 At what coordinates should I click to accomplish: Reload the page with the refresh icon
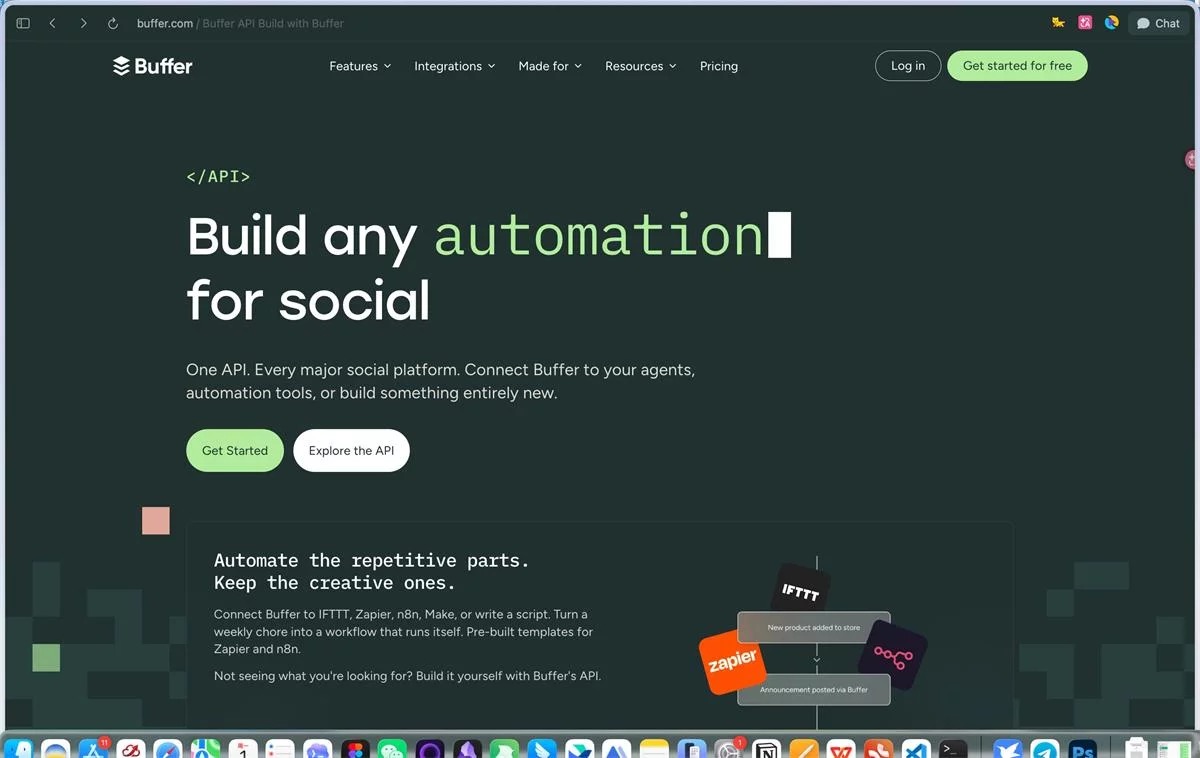[x=113, y=23]
